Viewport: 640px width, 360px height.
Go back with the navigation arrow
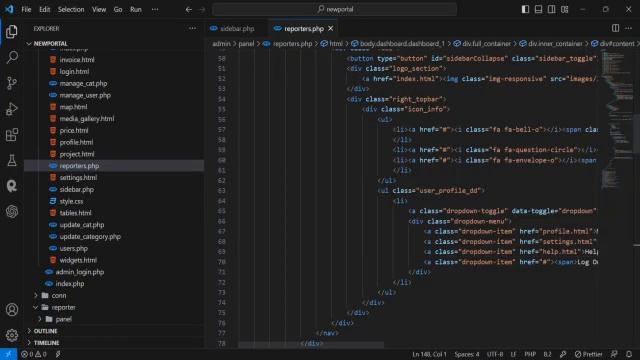[189, 9]
